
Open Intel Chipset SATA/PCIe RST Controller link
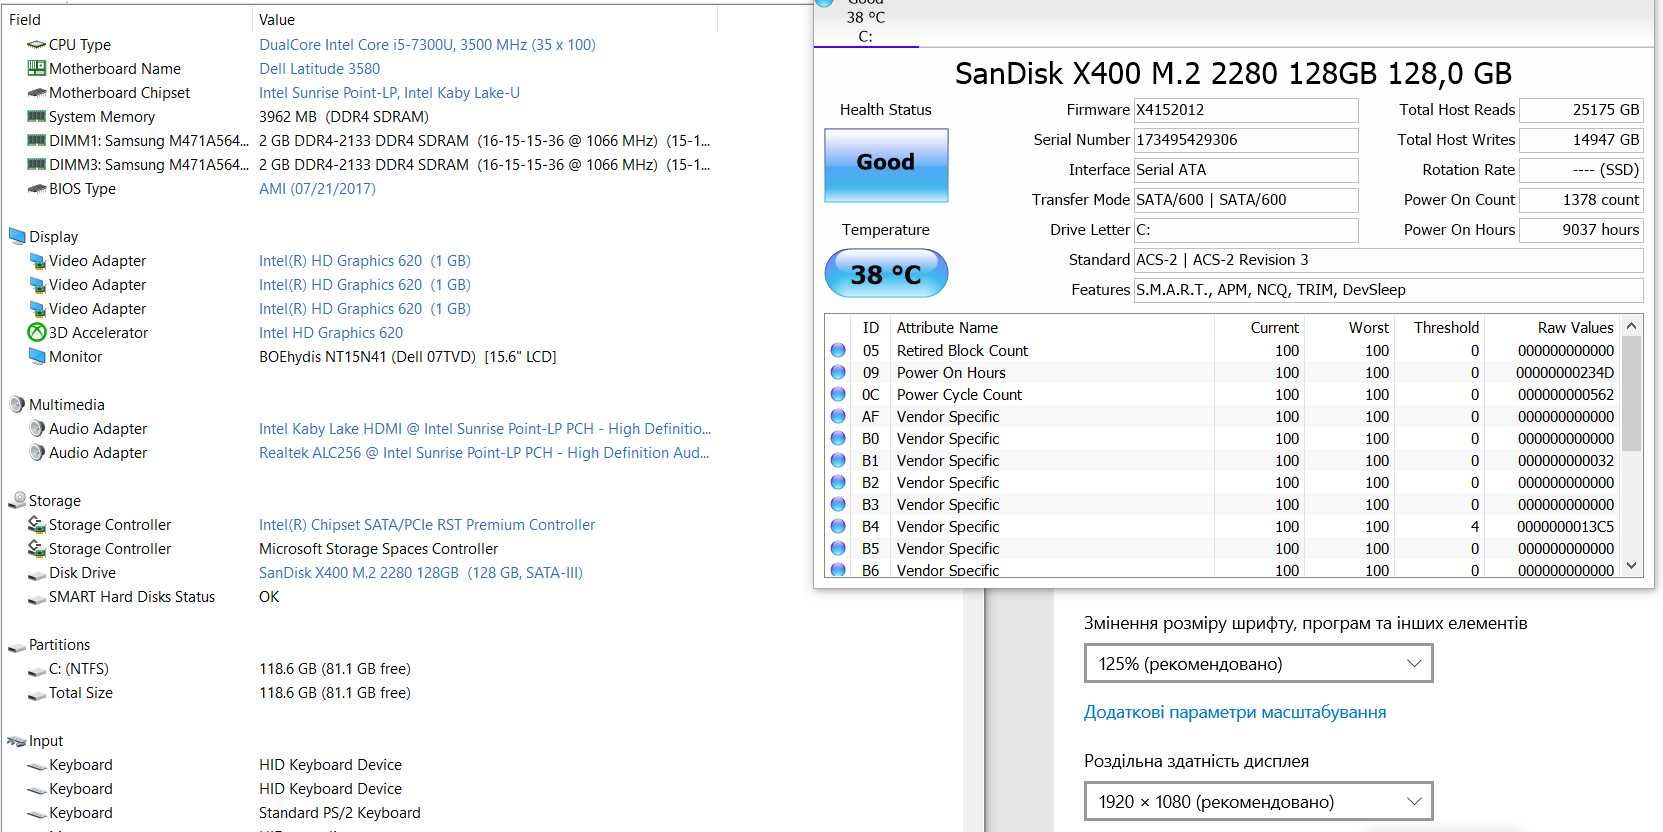click(x=427, y=525)
